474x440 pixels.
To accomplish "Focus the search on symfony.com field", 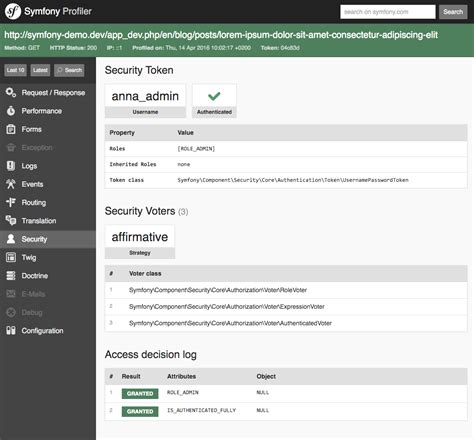I will 388,12.
